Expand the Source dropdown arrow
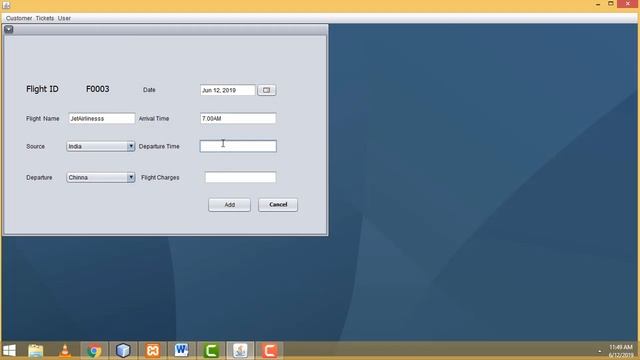Screen dimensions: 640x360 (x=131, y=146)
